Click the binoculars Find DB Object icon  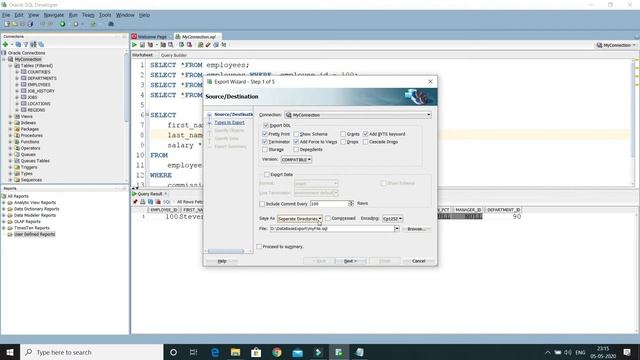coord(111,24)
